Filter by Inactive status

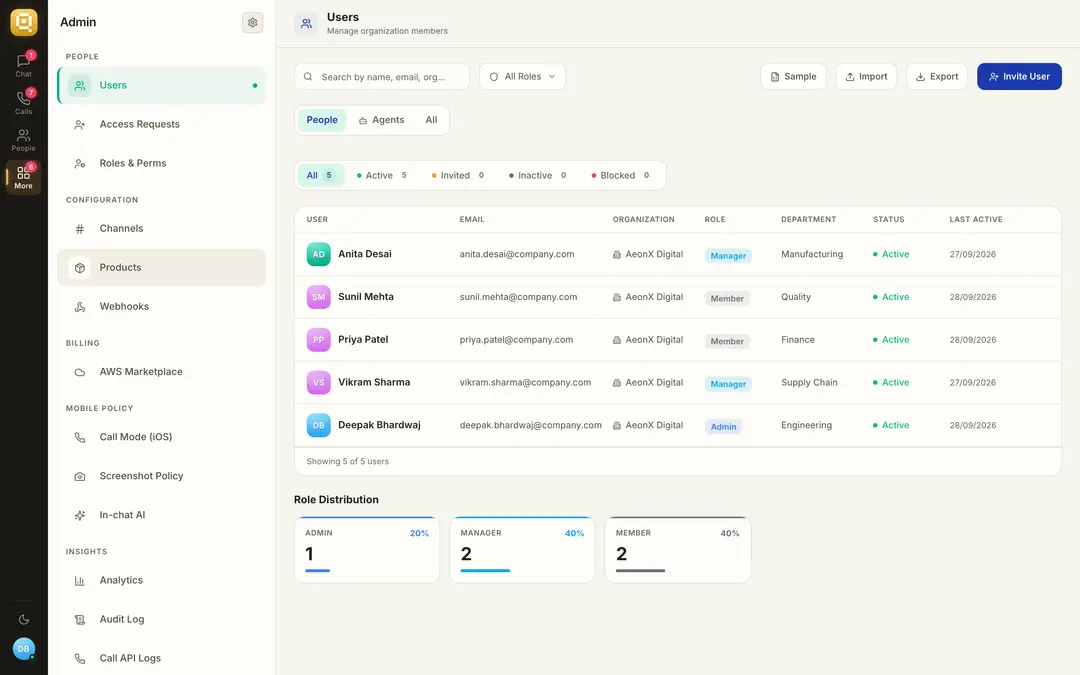tap(537, 175)
